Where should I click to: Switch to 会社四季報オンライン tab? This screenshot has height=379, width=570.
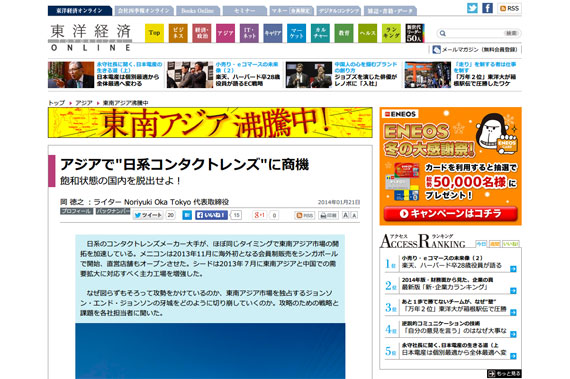[144, 11]
